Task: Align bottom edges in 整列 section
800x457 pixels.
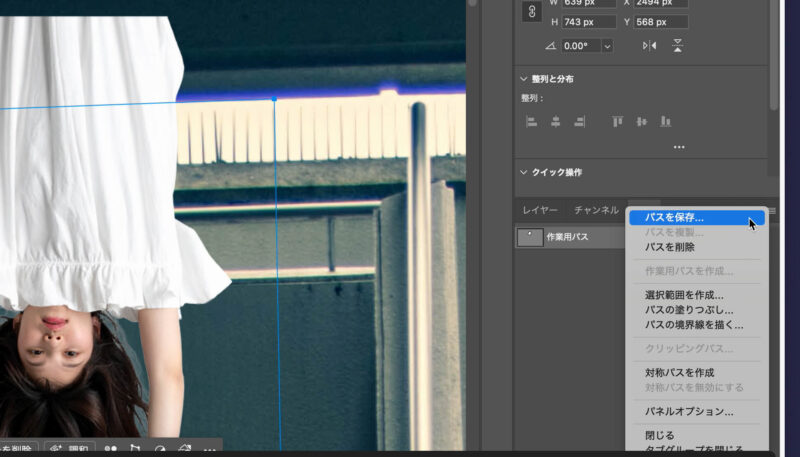Action: (x=665, y=121)
